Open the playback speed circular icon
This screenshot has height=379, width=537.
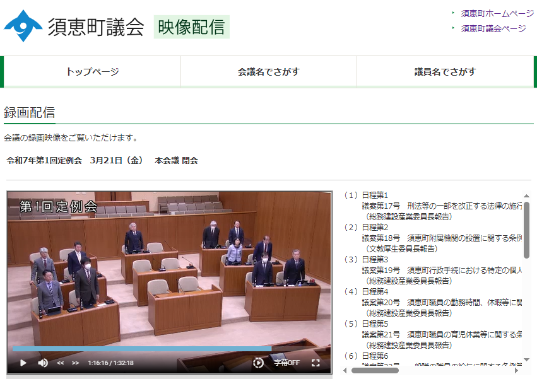pyautogui.click(x=258, y=363)
